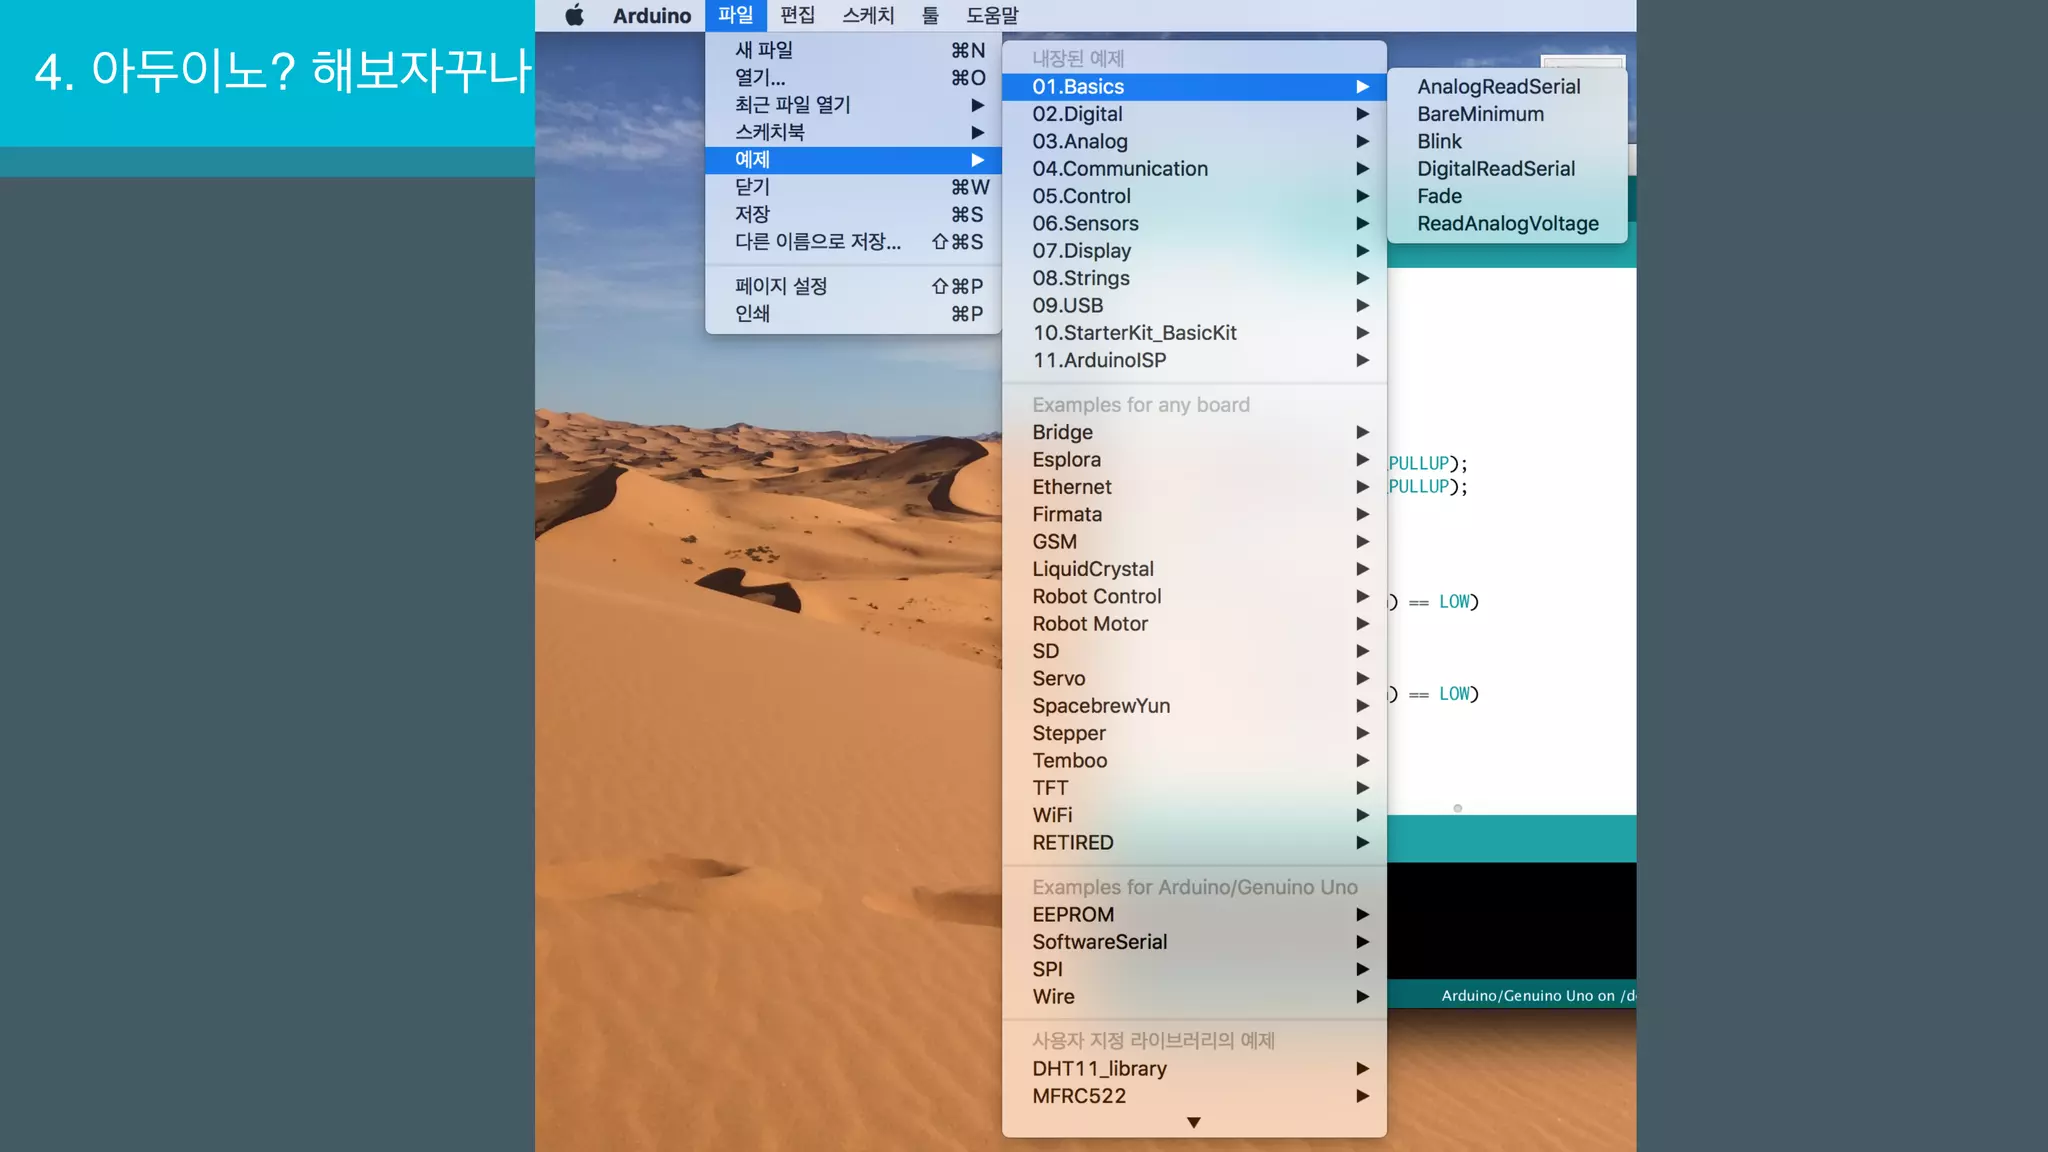
Task: Select the Fade example
Action: pyautogui.click(x=1439, y=196)
